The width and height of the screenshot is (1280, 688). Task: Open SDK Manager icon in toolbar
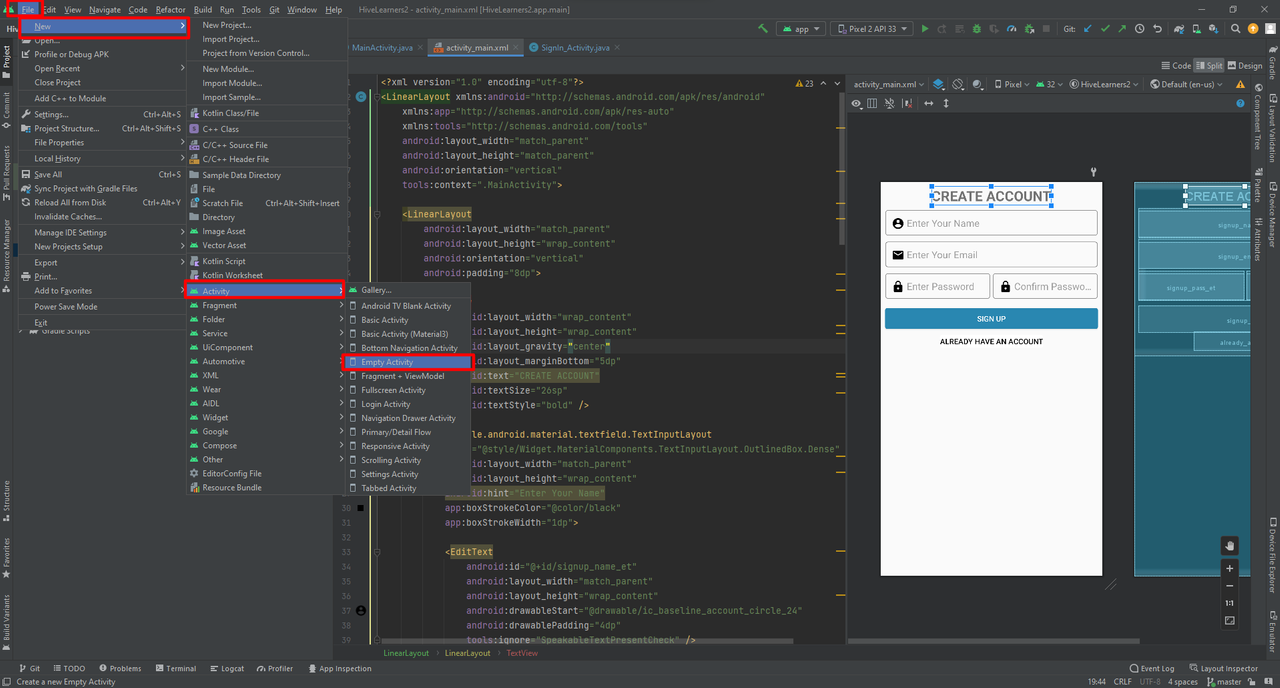[1213, 29]
